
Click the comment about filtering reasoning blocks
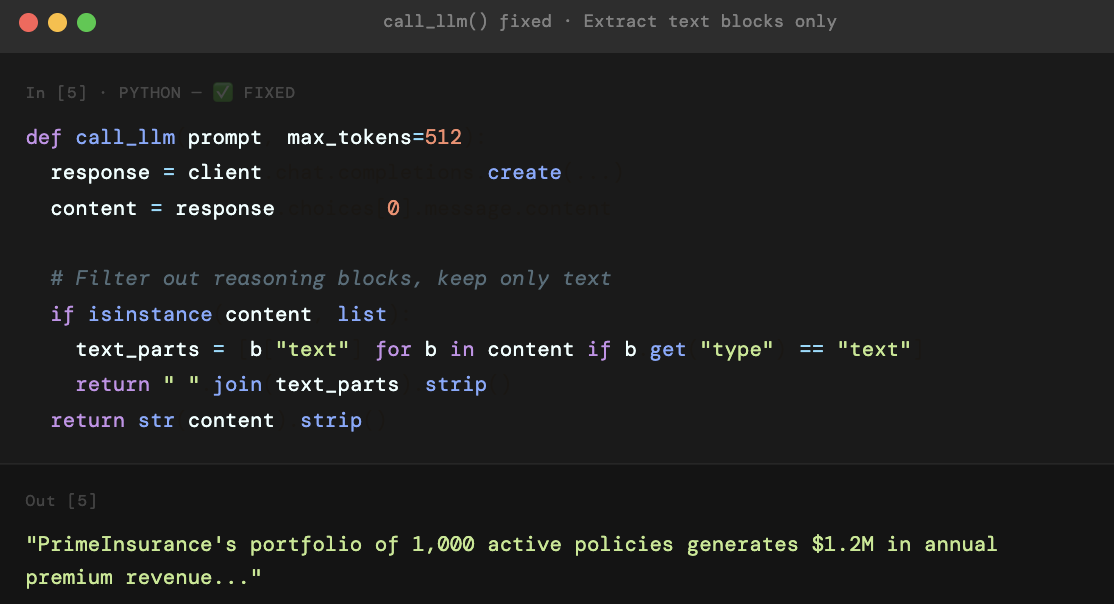(330, 278)
